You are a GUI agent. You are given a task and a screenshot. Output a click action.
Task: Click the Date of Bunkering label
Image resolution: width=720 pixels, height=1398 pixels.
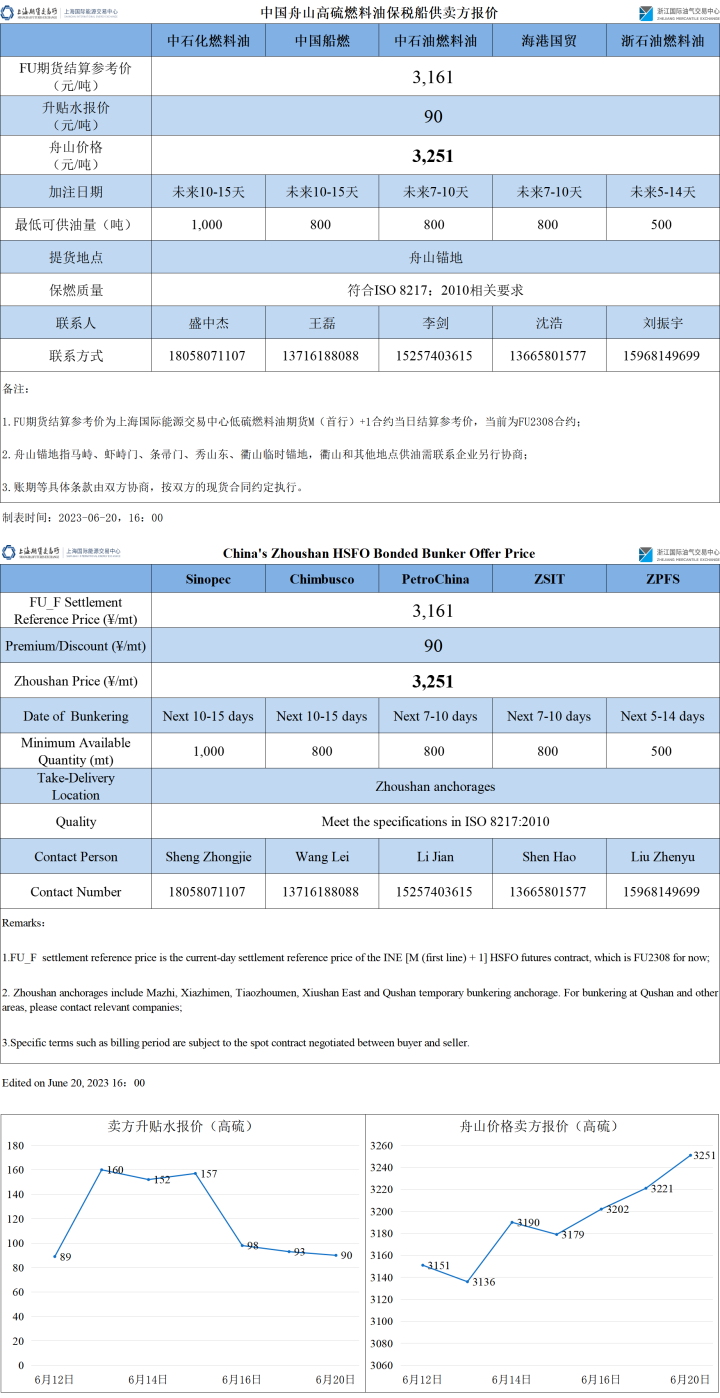[x=76, y=716]
